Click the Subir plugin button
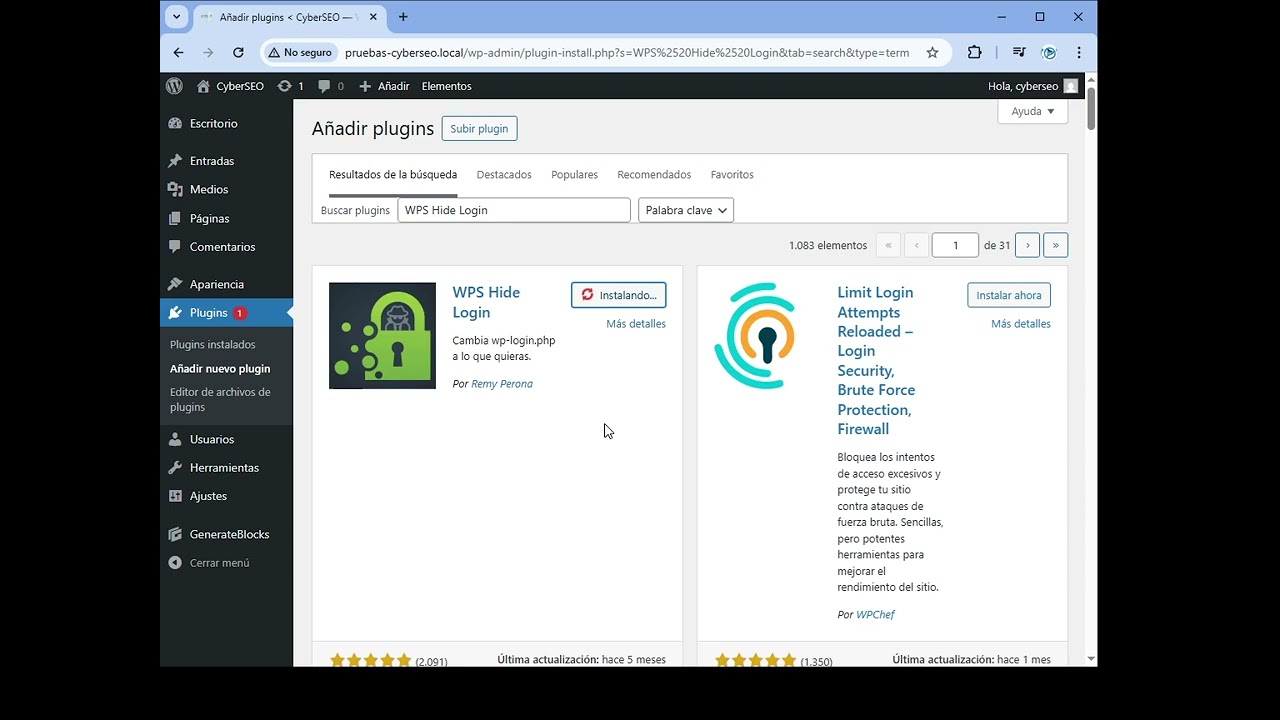Screen dimensions: 1280x720 [479, 128]
